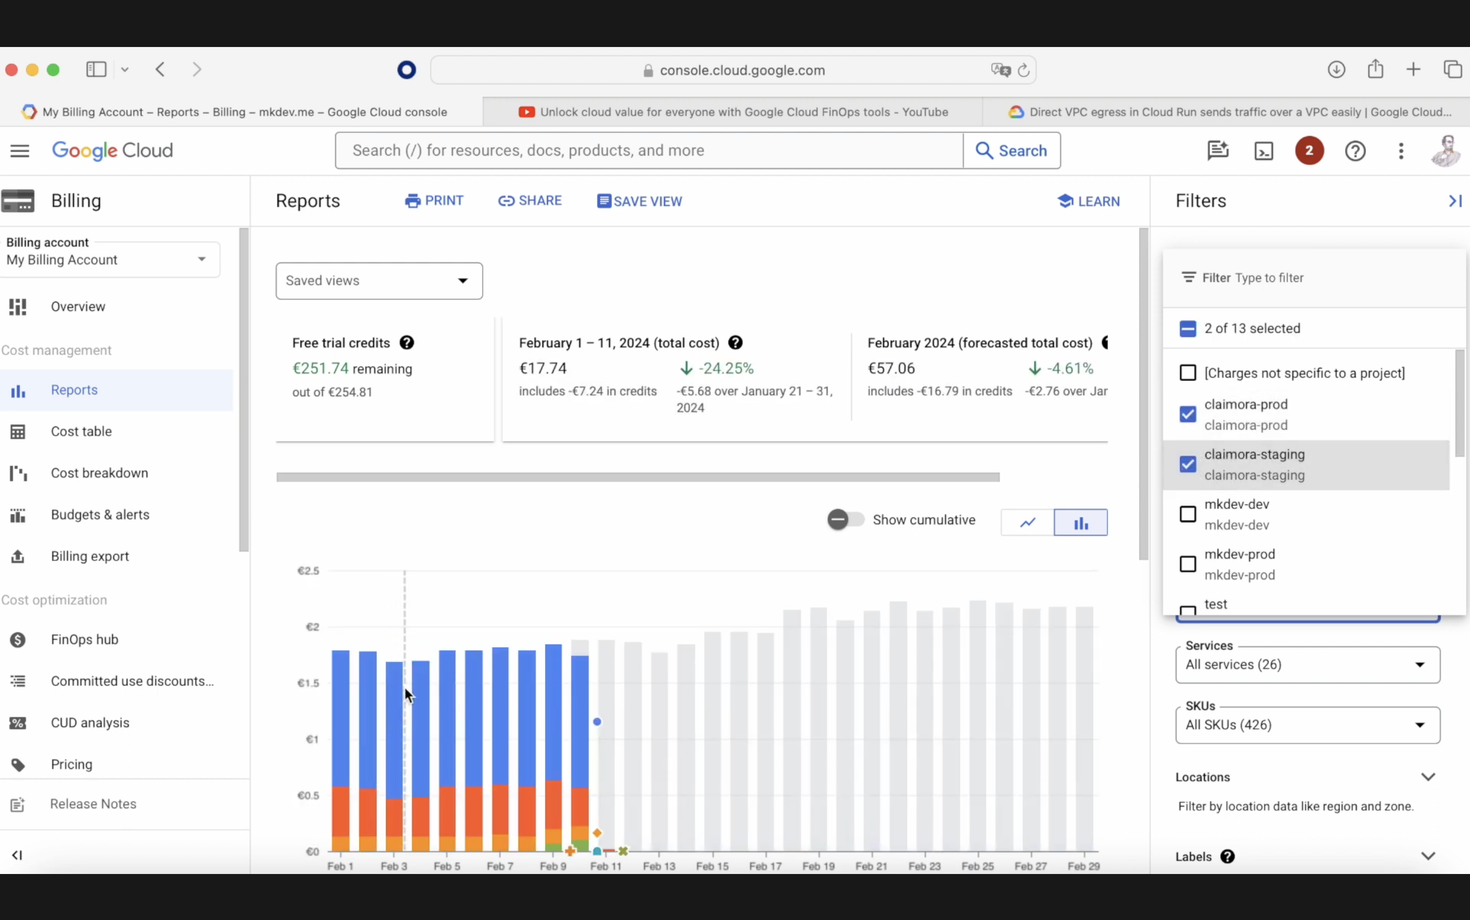Open Gemini chat assistant icon
Screen dimensions: 1470x920
1217,151
